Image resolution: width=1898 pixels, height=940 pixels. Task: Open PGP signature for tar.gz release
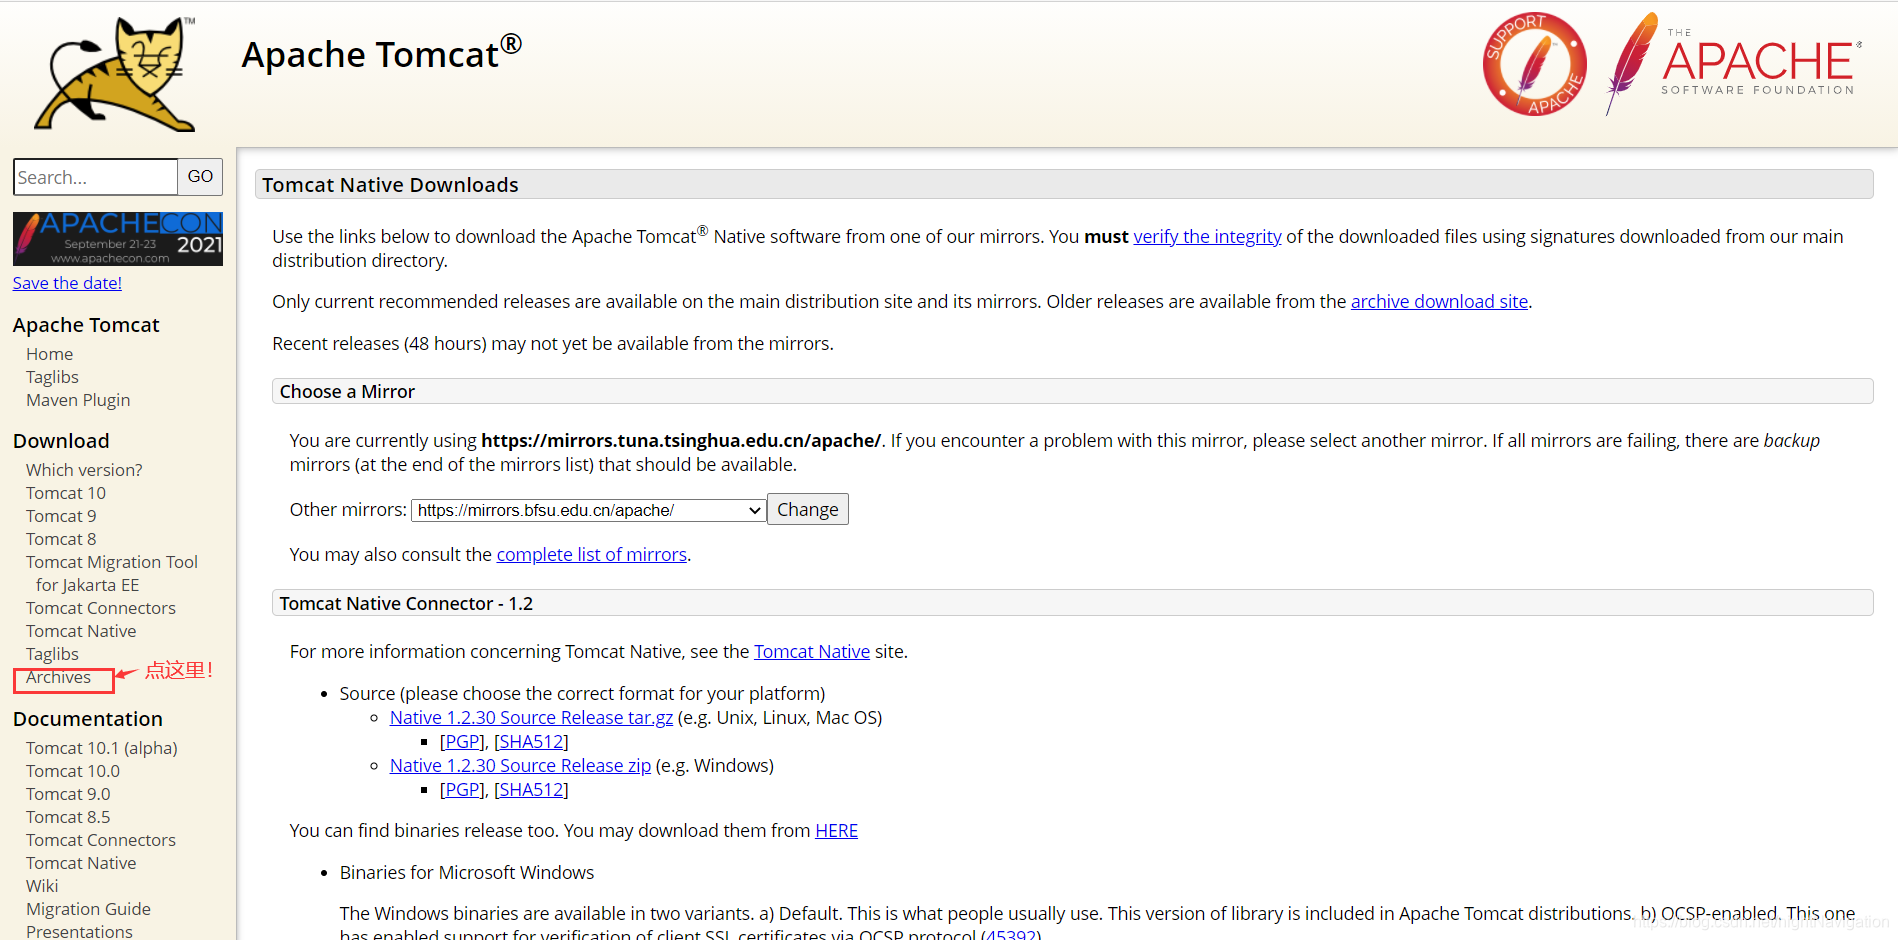point(460,742)
